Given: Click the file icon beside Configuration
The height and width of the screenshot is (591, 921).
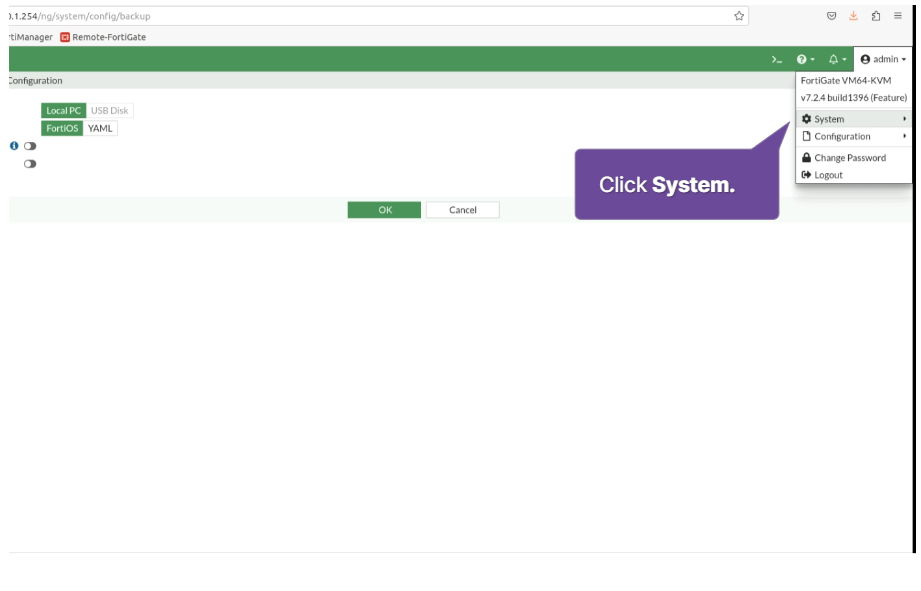Looking at the screenshot, I should 806,136.
